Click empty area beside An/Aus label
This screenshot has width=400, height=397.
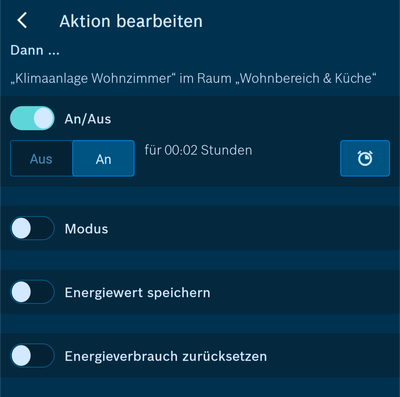(x=253, y=118)
